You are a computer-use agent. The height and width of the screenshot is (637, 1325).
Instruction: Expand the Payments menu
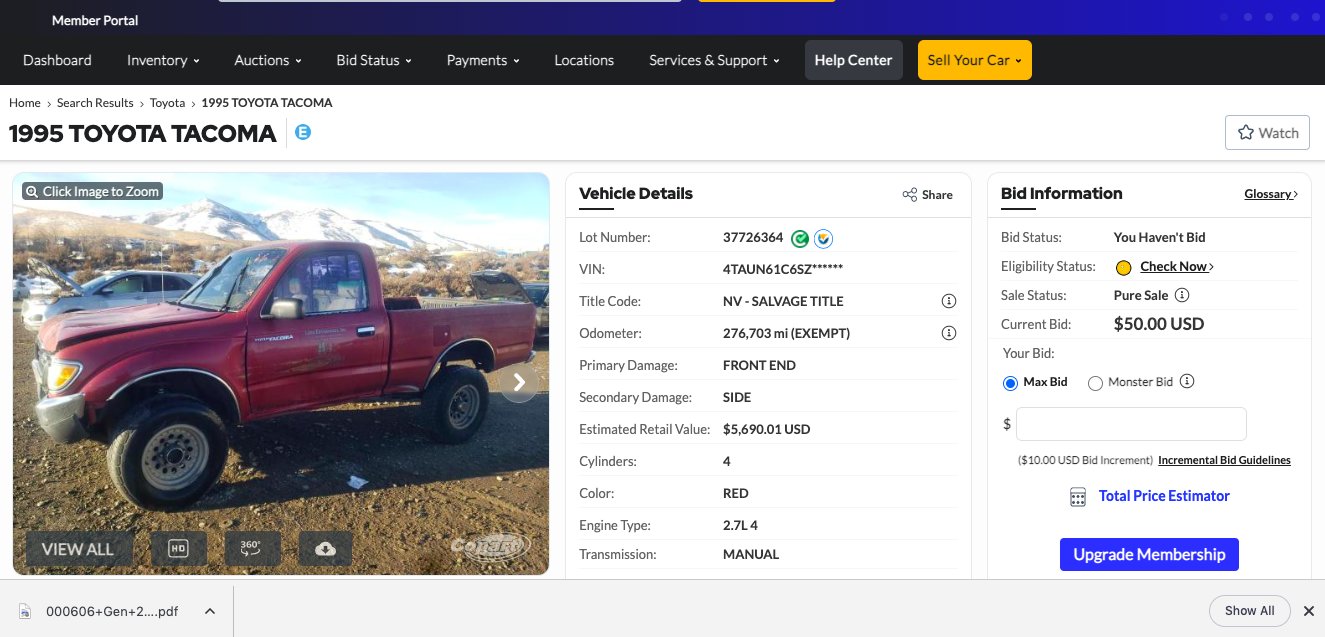click(x=483, y=60)
